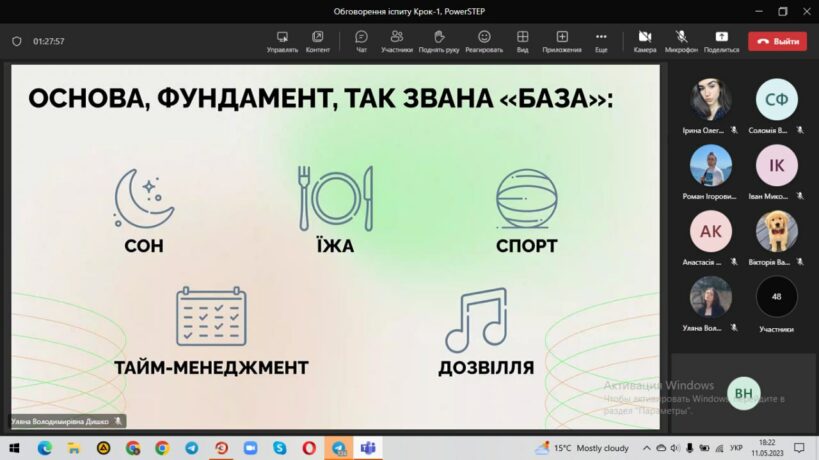
Task: Click the Контент toolbar icon
Action: (318, 40)
